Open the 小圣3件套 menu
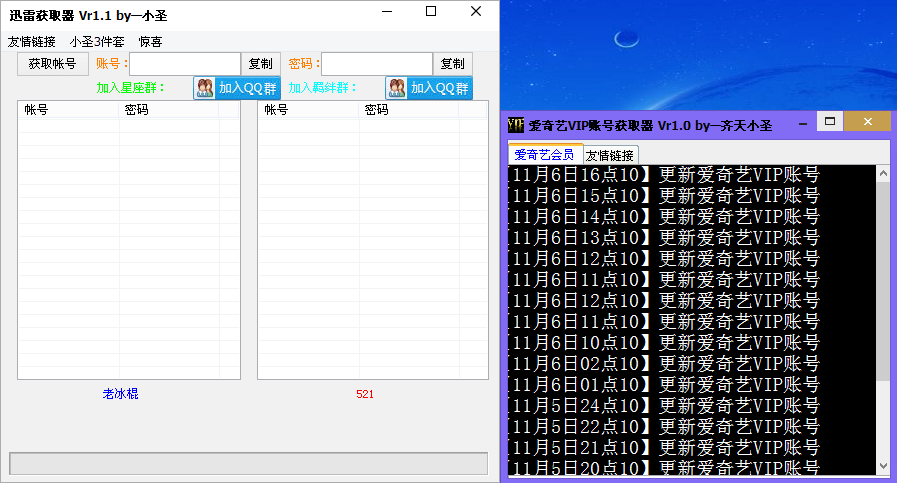 [97, 42]
